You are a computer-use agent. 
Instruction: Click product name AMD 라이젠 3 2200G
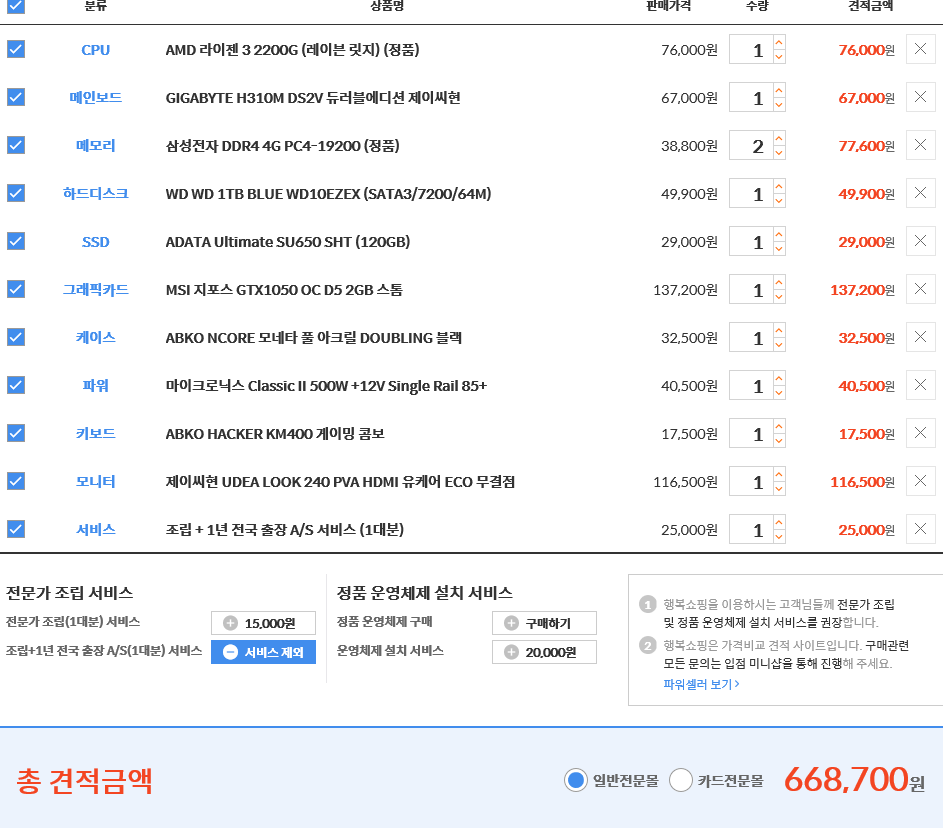point(292,50)
